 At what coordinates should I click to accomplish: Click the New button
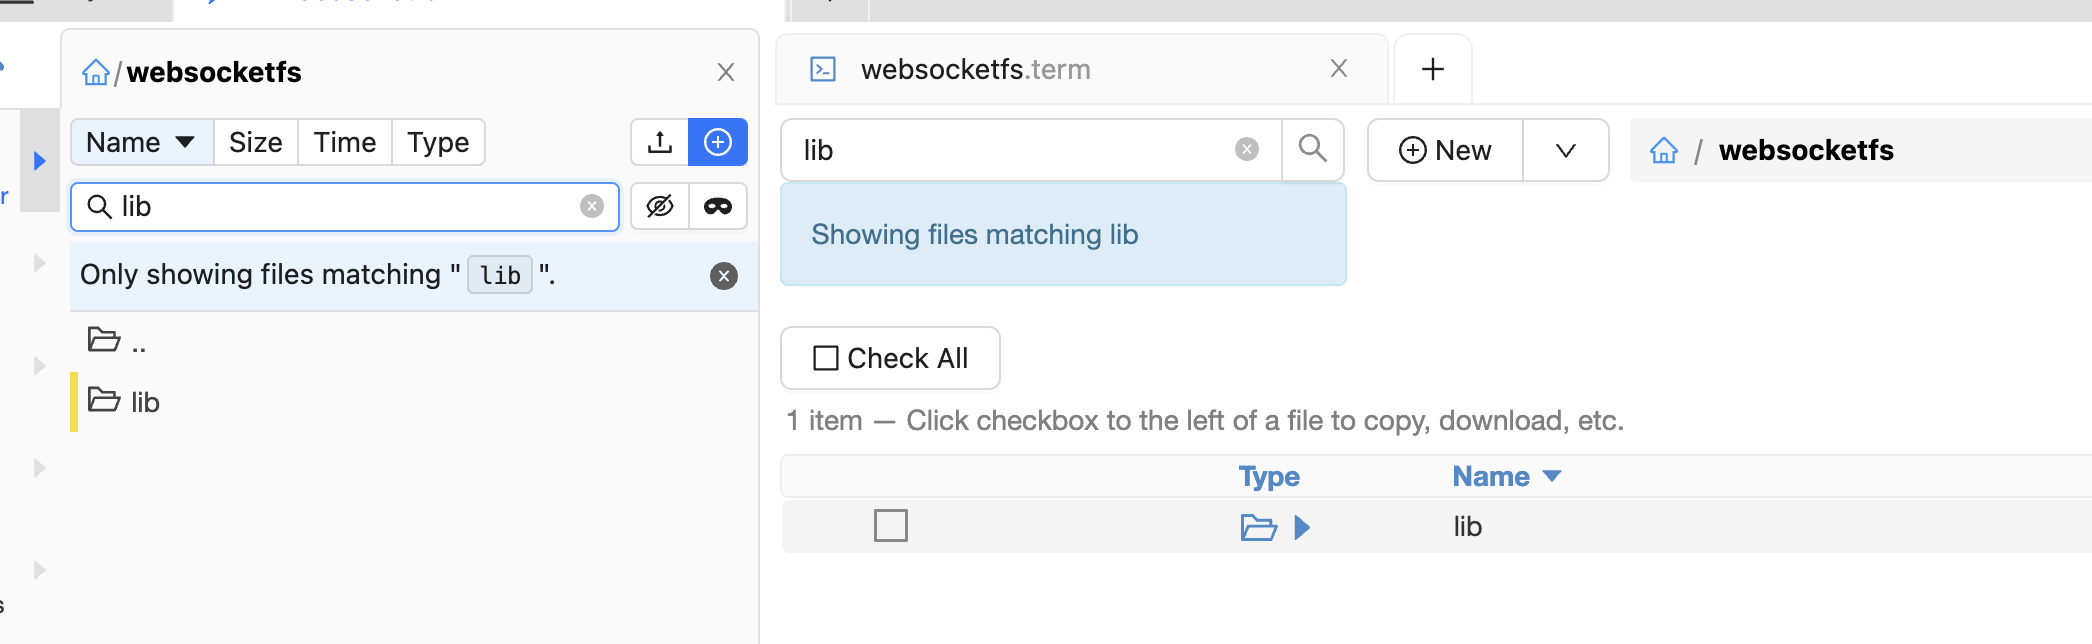coord(1443,150)
